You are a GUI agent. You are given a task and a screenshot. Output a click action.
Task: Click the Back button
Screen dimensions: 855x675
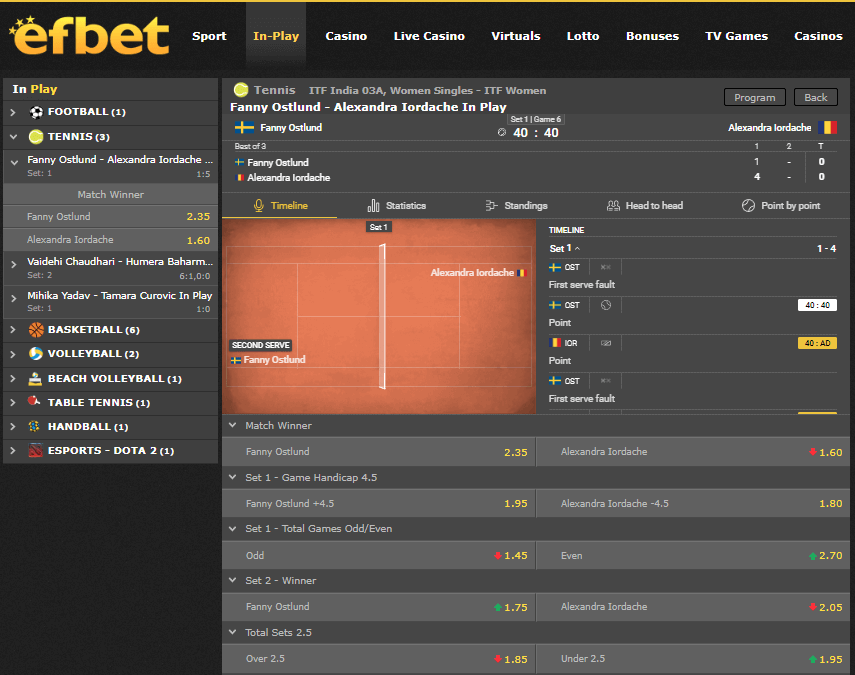pos(815,98)
